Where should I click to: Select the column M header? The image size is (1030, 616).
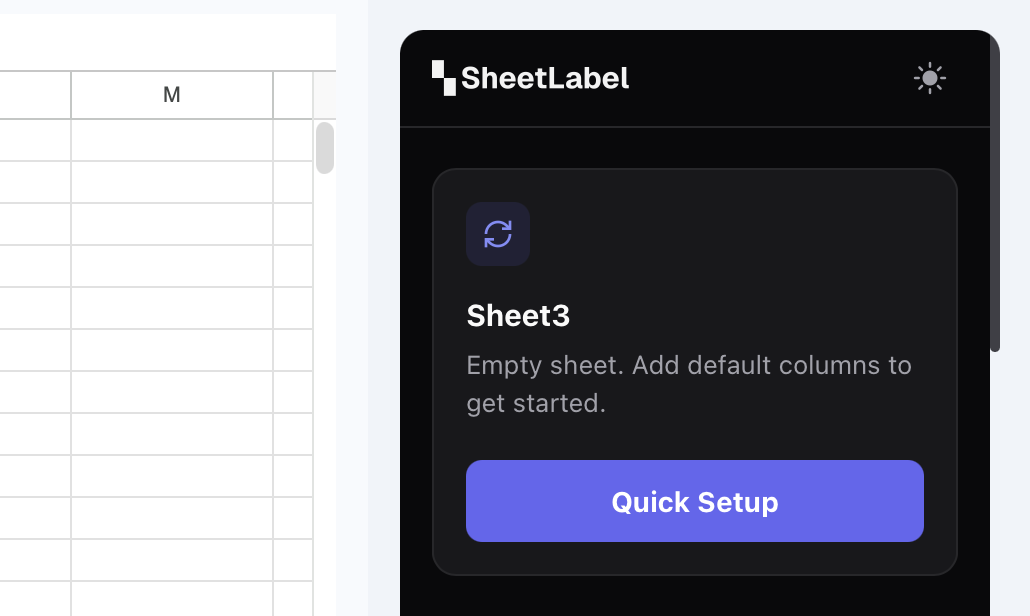click(171, 94)
